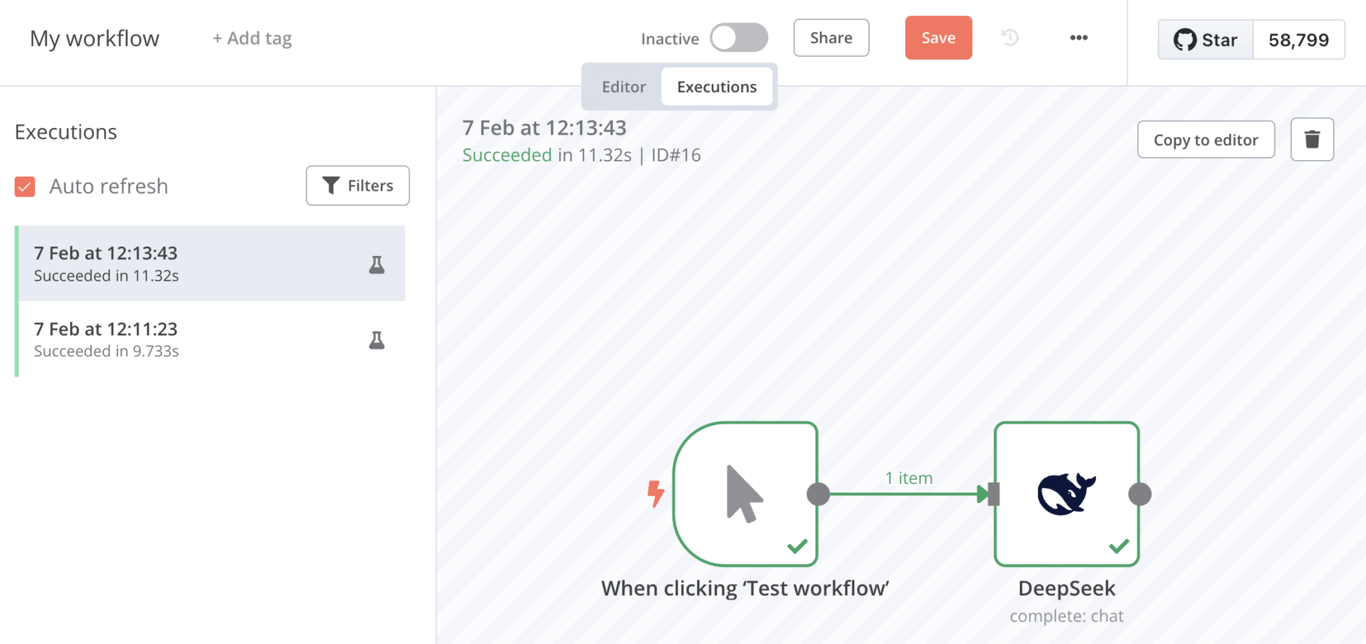Click the Copy to editor button
This screenshot has width=1366, height=644.
click(1205, 139)
